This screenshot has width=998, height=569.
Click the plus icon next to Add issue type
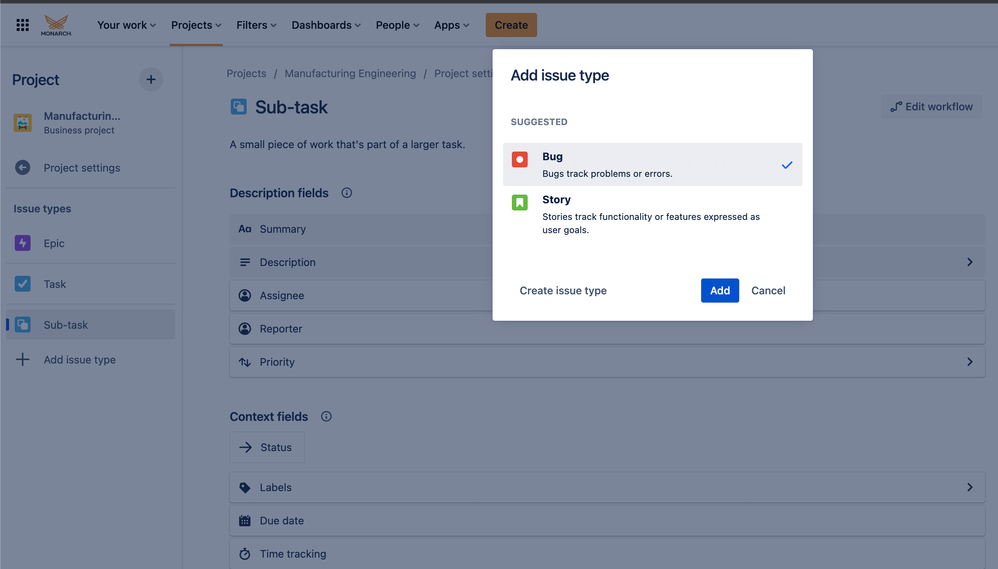(22, 360)
